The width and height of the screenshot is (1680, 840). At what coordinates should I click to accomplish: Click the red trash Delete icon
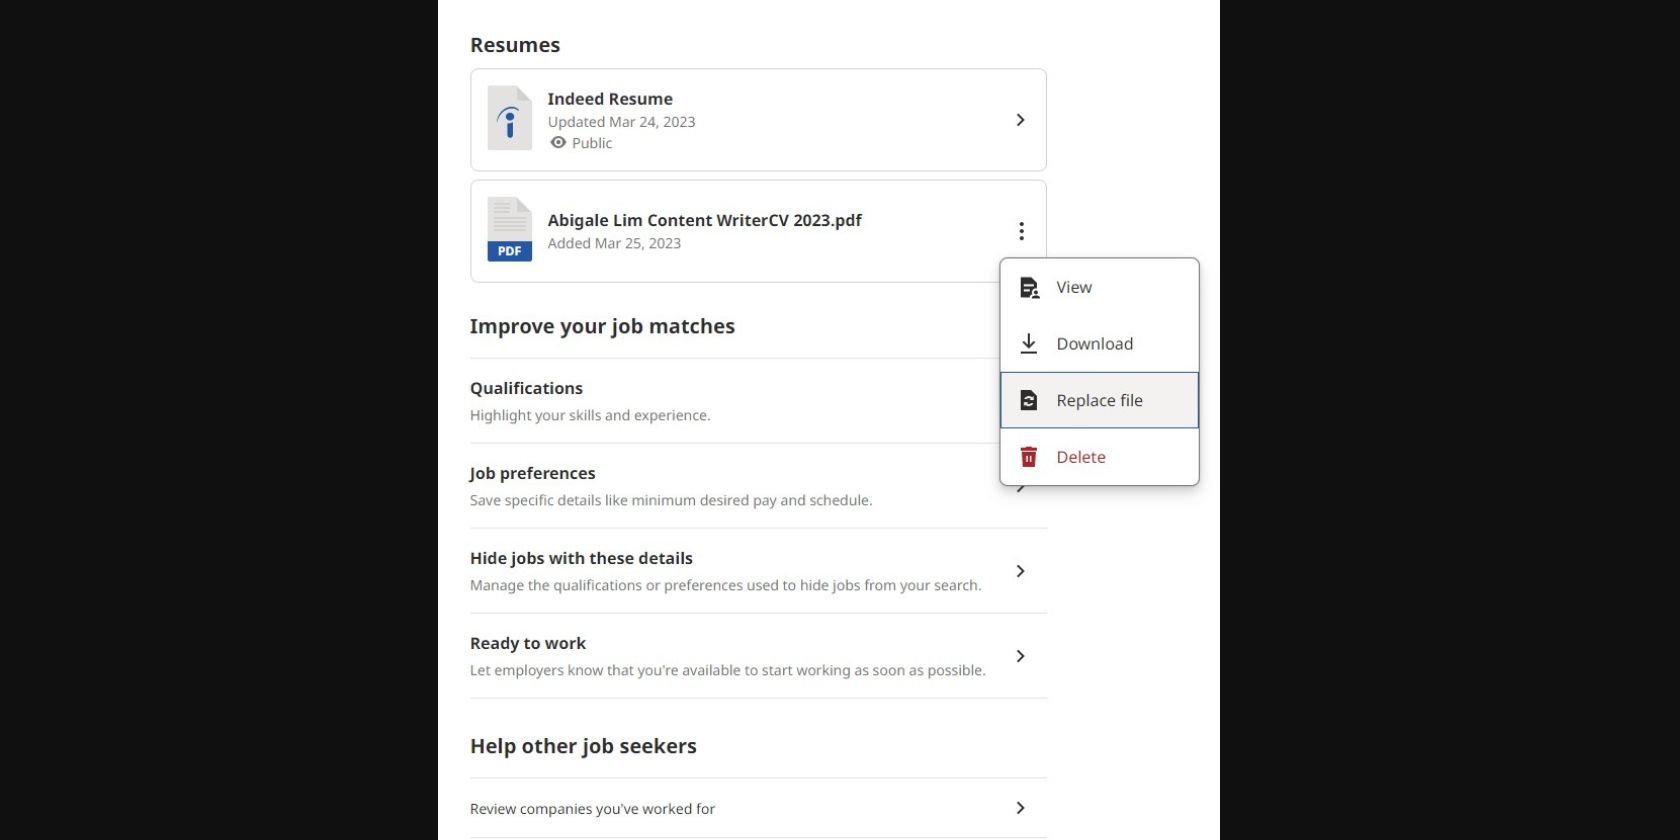pos(1028,457)
